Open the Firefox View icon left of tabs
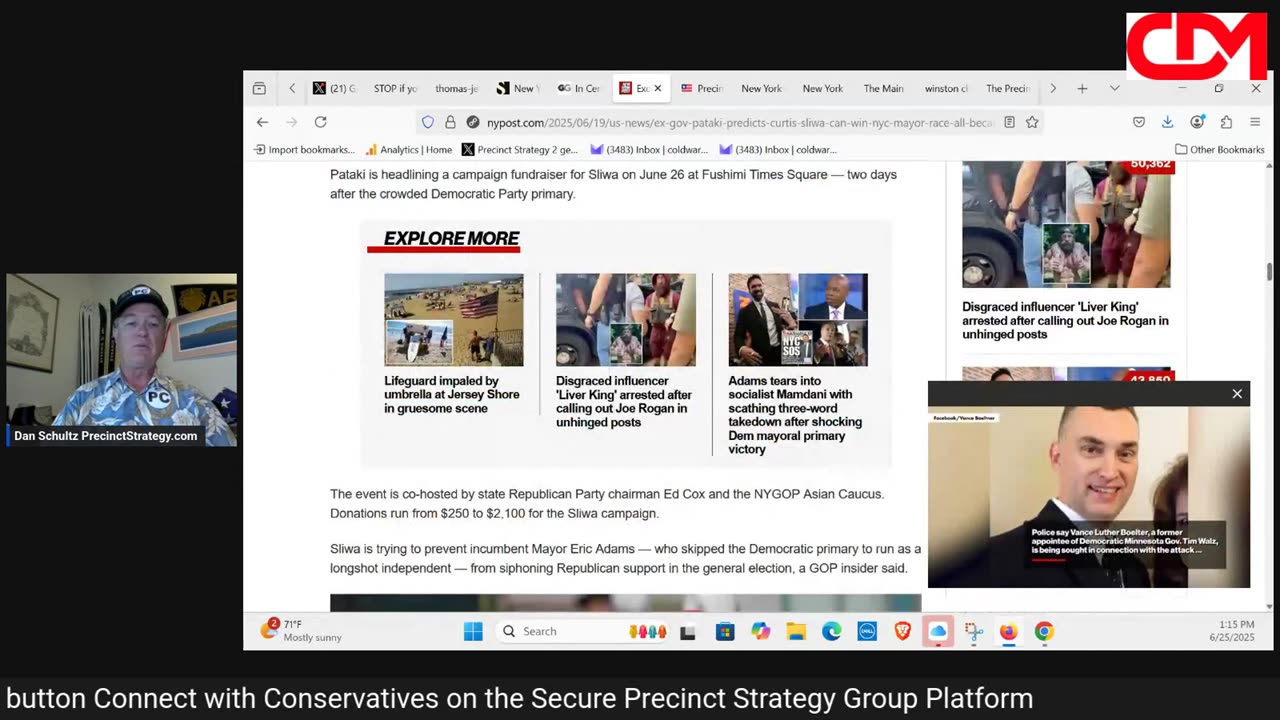Image resolution: width=1280 pixels, height=720 pixels. (259, 88)
